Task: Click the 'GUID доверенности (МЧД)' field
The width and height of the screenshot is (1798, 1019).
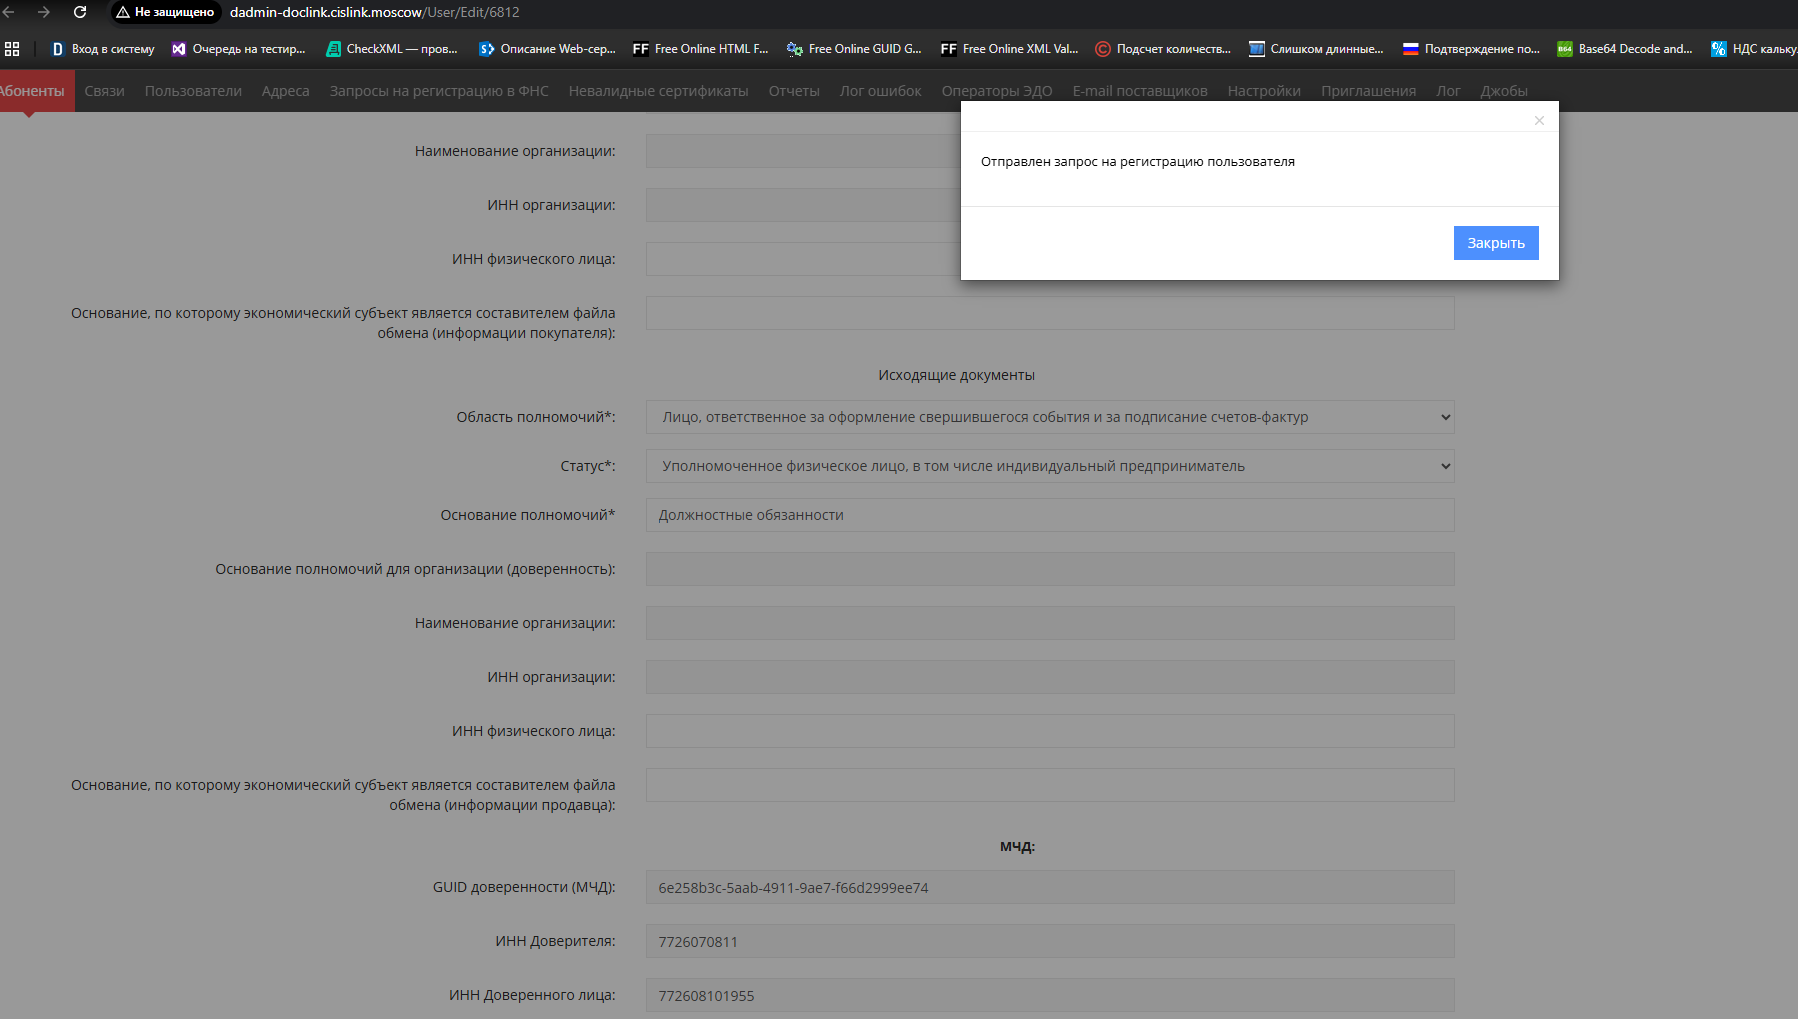Action: [1050, 887]
